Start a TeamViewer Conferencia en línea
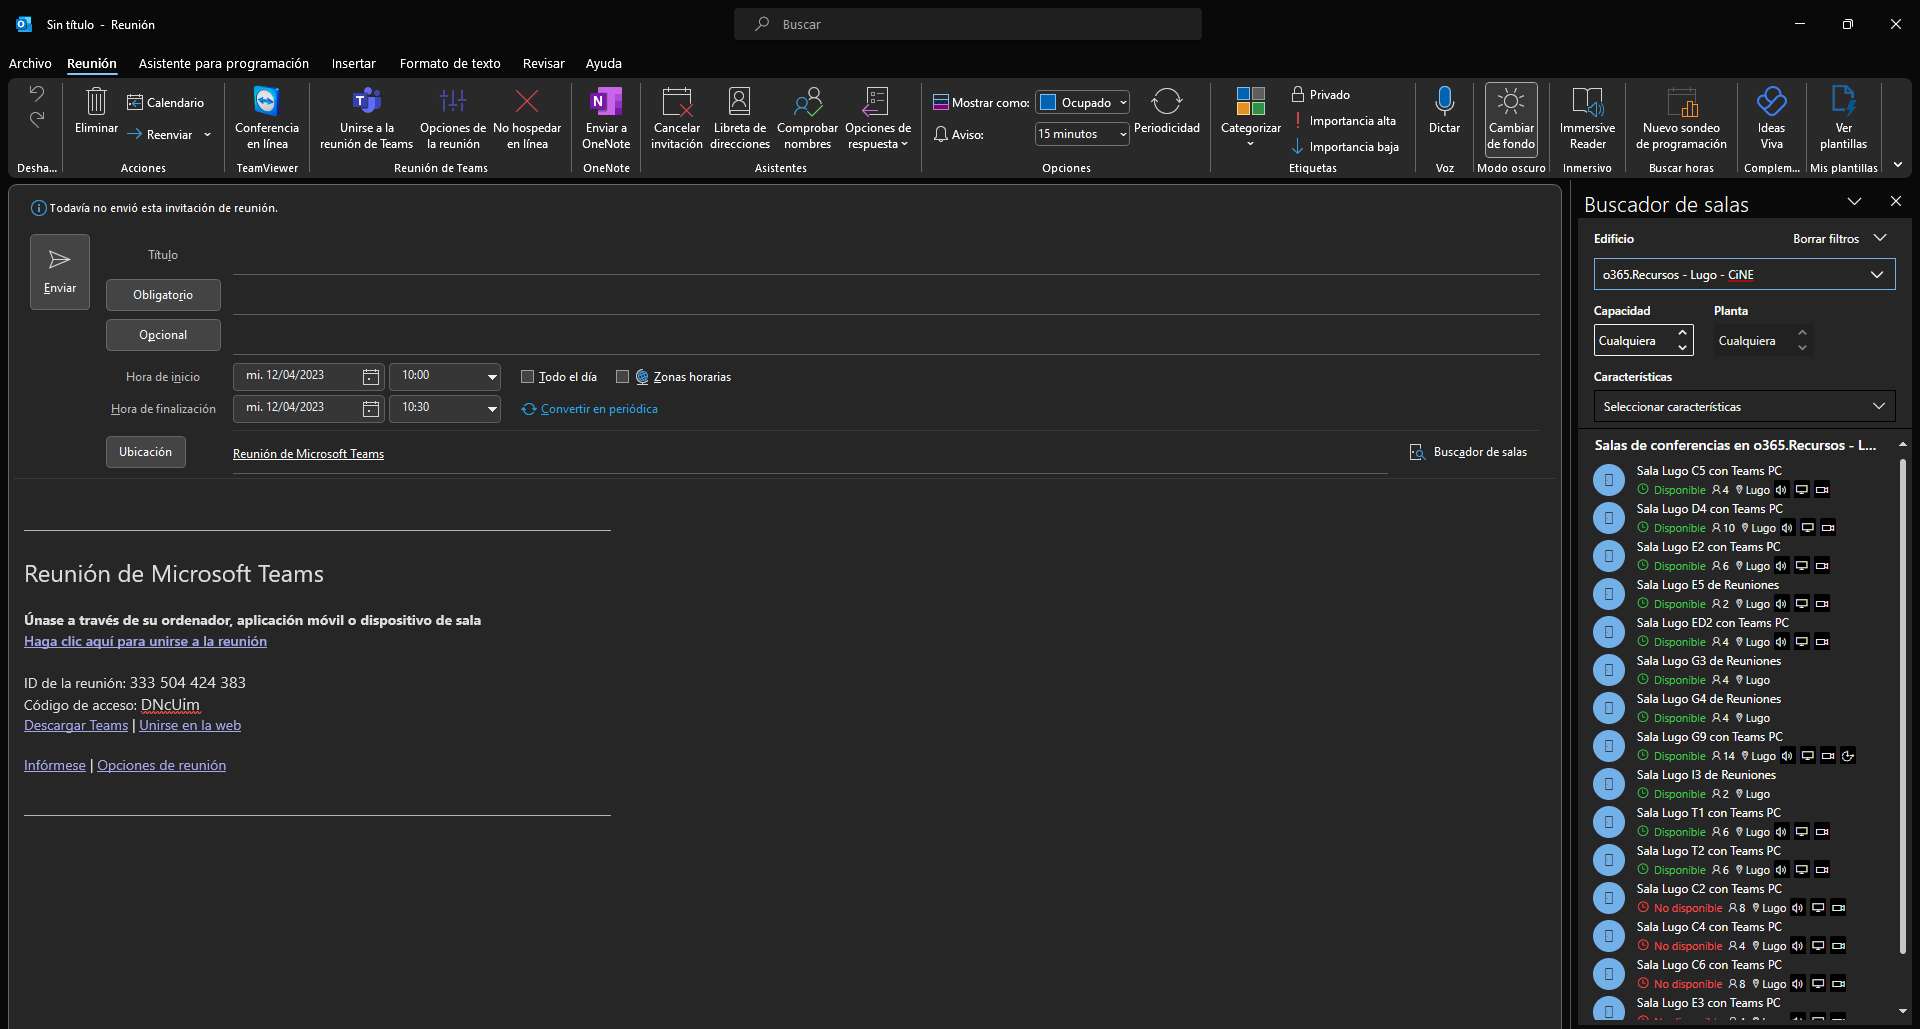1920x1029 pixels. (x=267, y=118)
